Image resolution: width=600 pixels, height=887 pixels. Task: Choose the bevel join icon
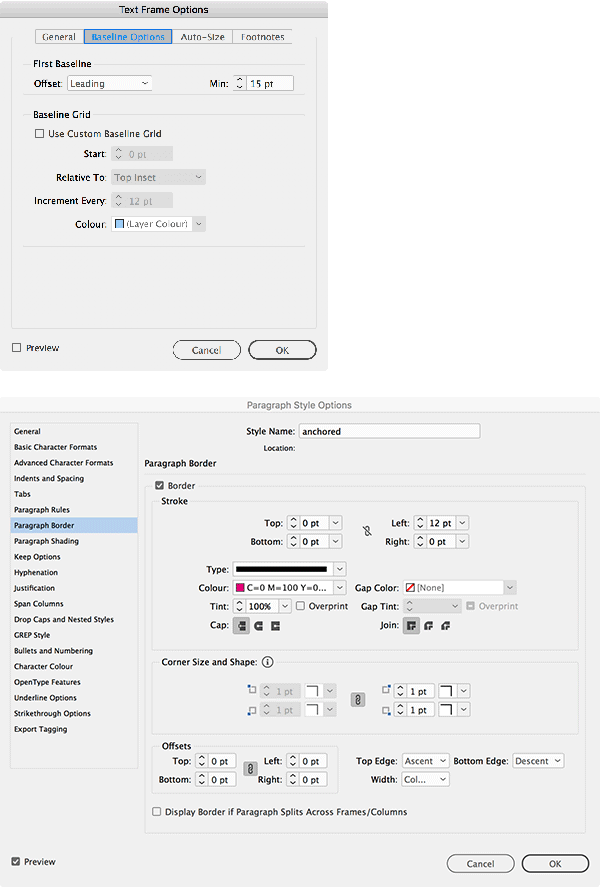pos(446,626)
